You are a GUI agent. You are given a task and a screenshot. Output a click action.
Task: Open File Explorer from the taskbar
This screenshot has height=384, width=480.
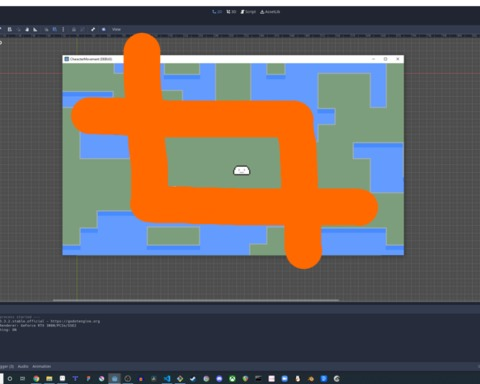tap(49, 379)
